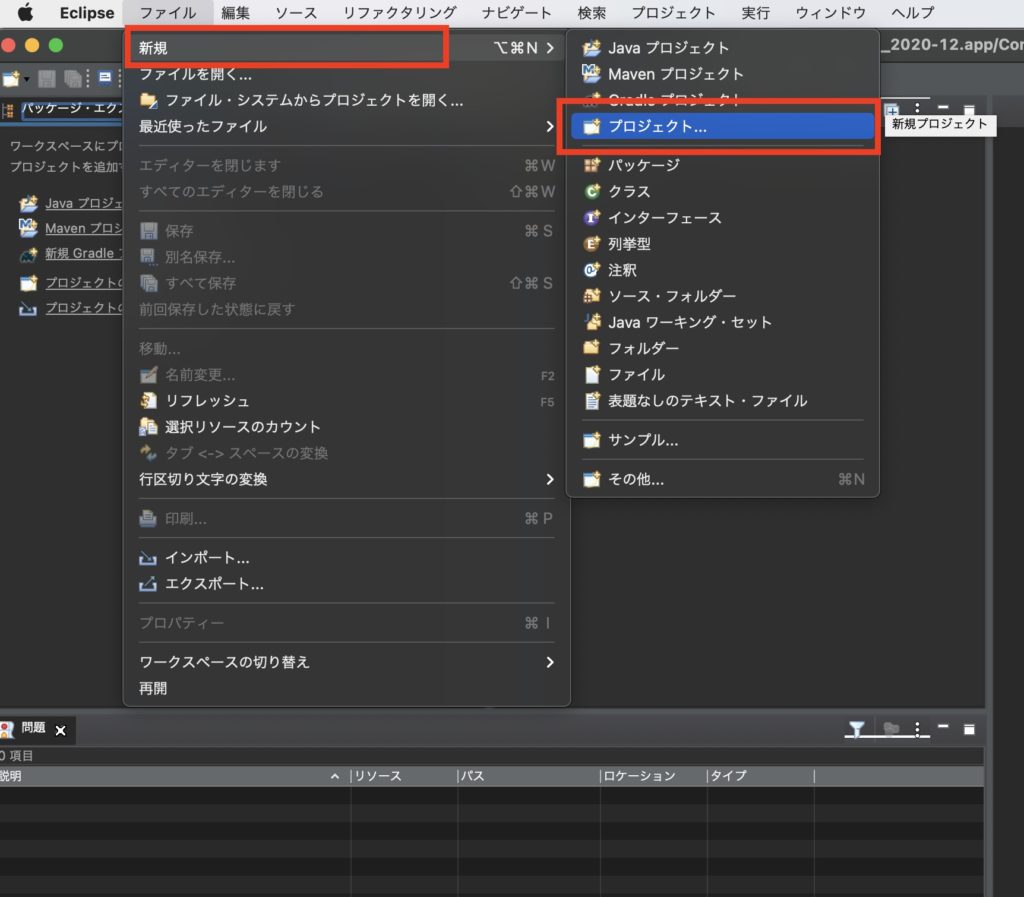Click the エクスポート... icon in the File menu
The width and height of the screenshot is (1024, 897).
point(148,584)
